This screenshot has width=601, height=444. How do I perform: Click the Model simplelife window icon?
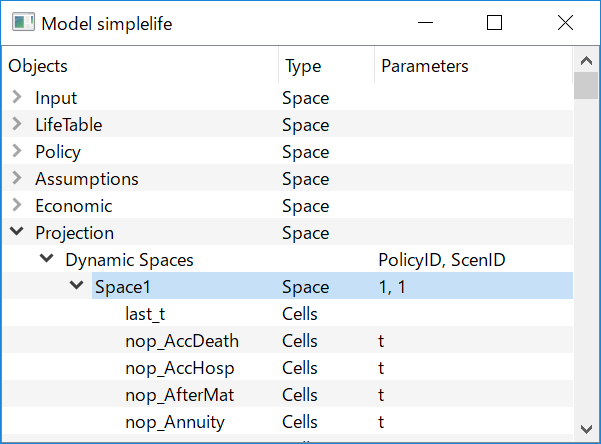coord(23,22)
